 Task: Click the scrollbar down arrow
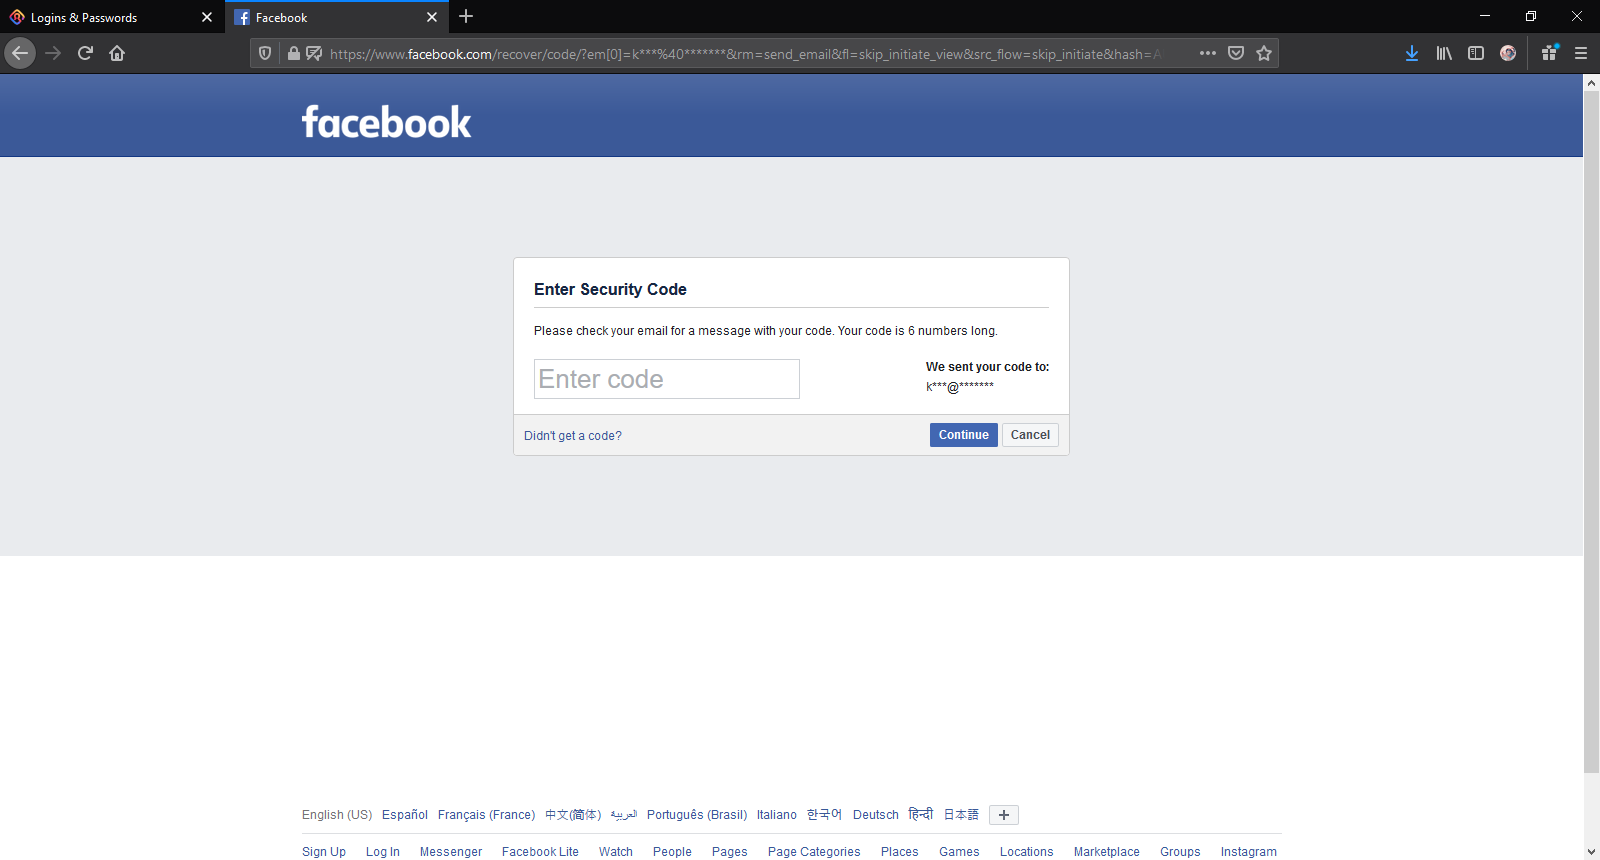click(x=1591, y=852)
